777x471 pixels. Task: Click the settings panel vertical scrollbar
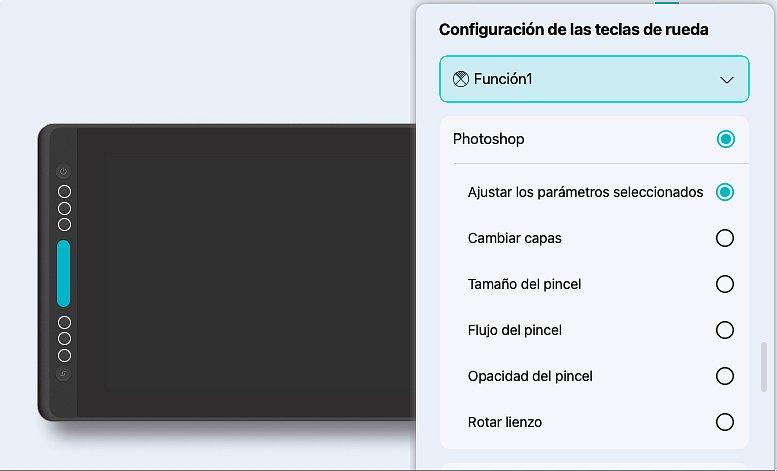(x=762, y=369)
